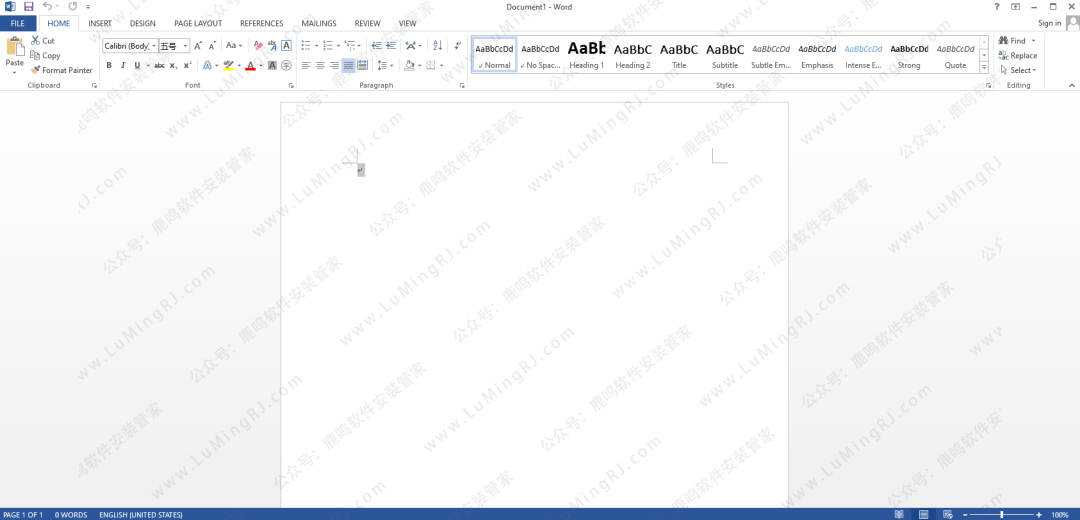The height and width of the screenshot is (520, 1080).
Task: Click the Grow Font icon
Action: pyautogui.click(x=198, y=46)
